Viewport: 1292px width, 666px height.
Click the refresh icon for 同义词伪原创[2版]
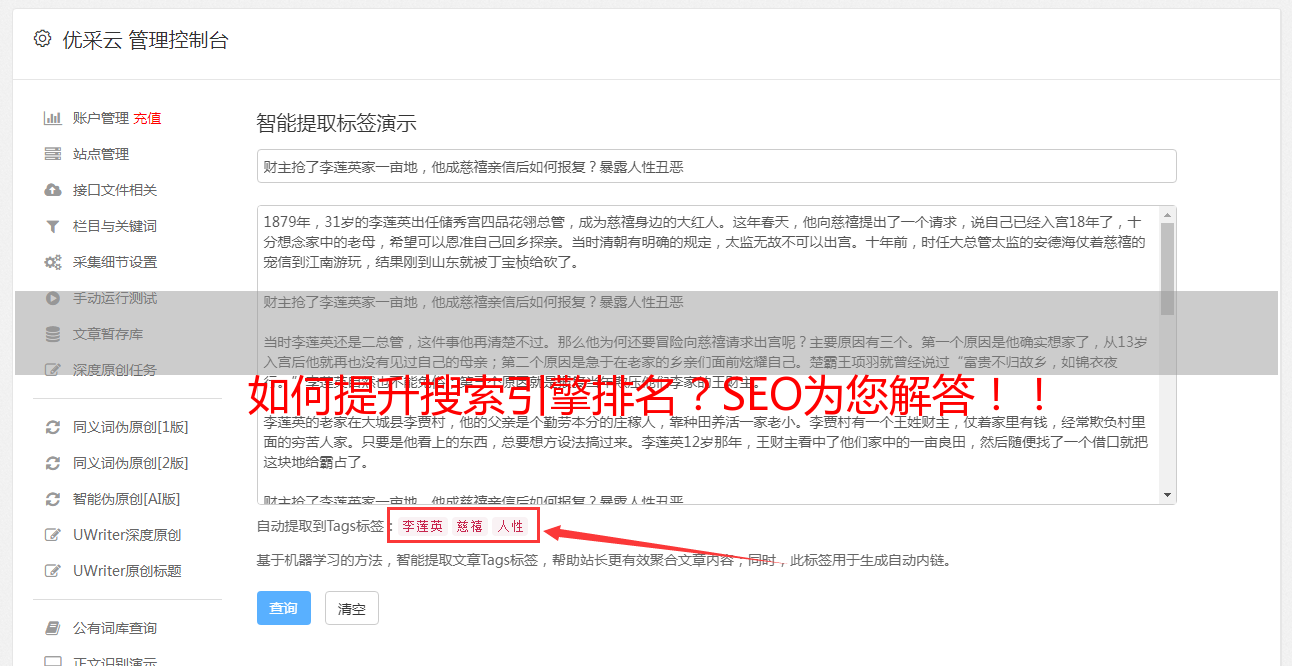click(53, 463)
